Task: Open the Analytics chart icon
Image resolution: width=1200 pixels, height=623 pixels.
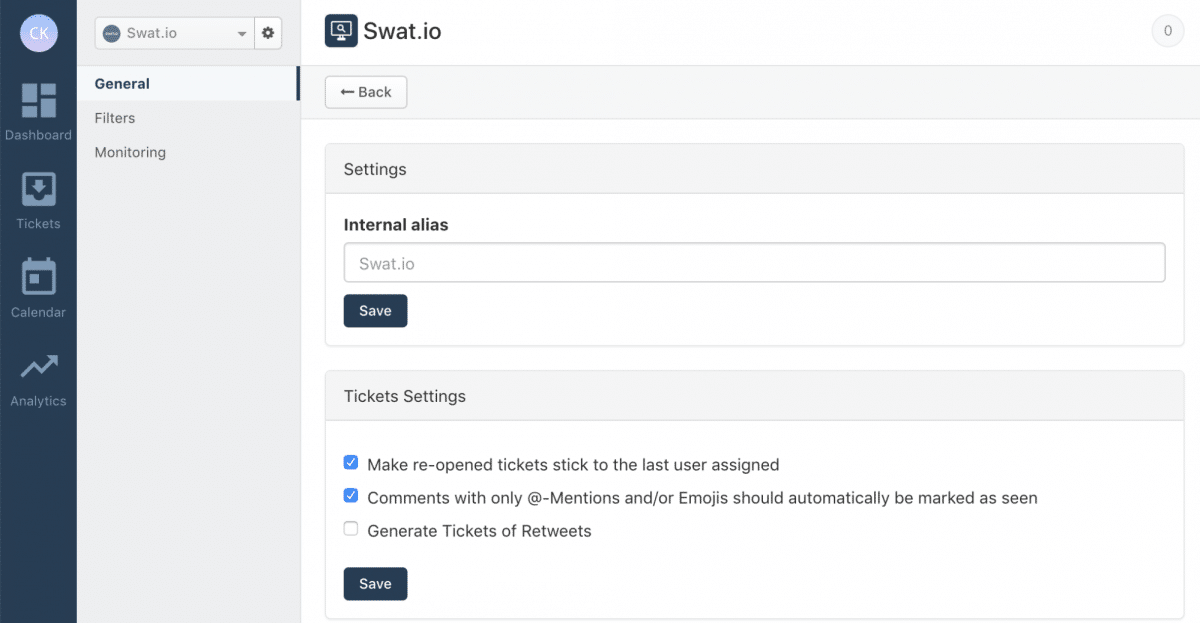Action: click(38, 367)
